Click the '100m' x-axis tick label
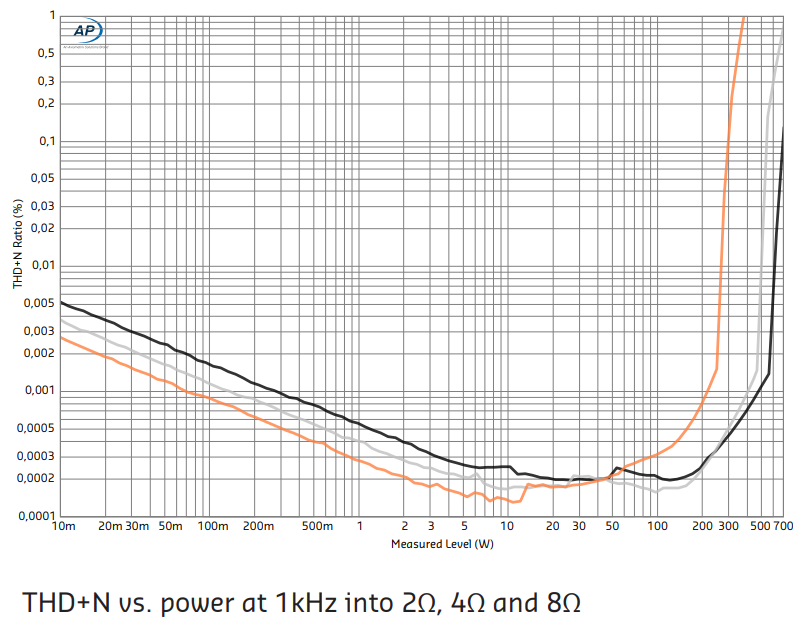This screenshot has width=800, height=634. pyautogui.click(x=213, y=526)
